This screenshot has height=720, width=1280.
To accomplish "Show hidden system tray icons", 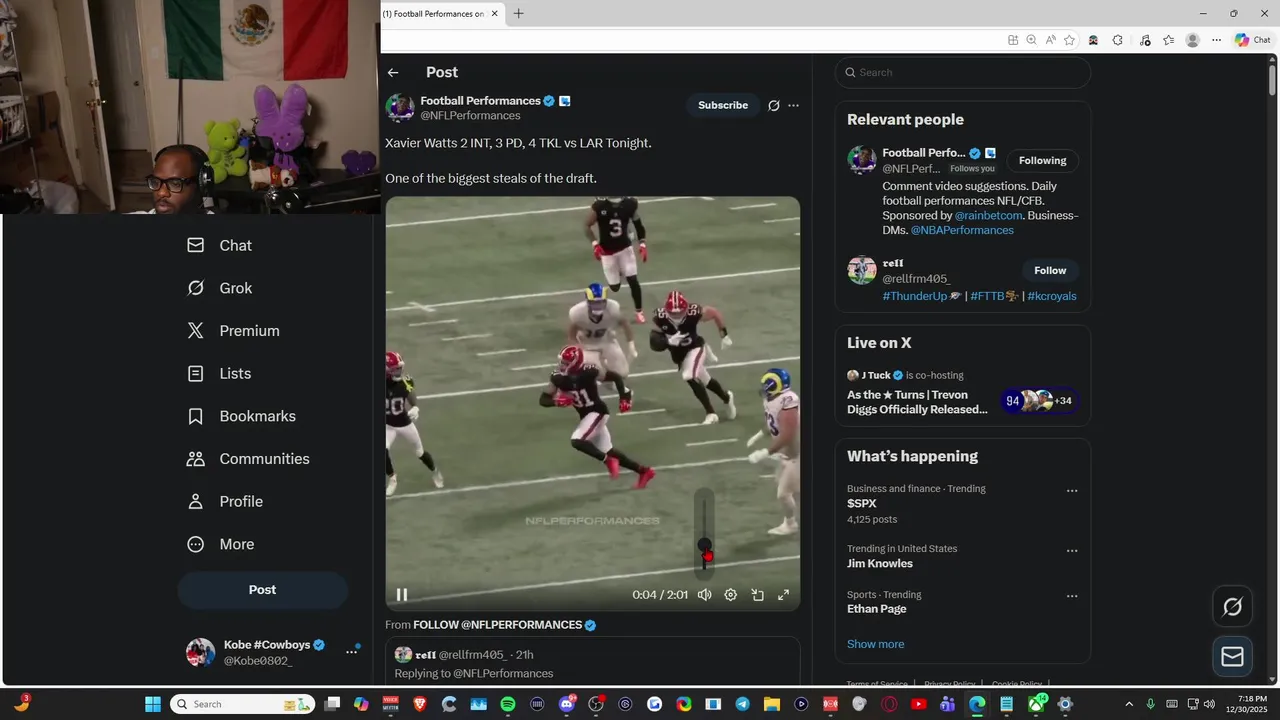I will (x=1130, y=704).
